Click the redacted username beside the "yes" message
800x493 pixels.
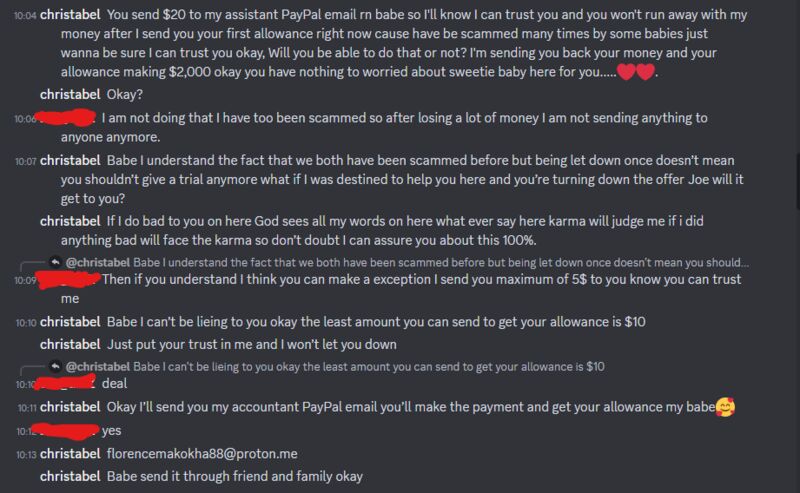[x=70, y=431]
